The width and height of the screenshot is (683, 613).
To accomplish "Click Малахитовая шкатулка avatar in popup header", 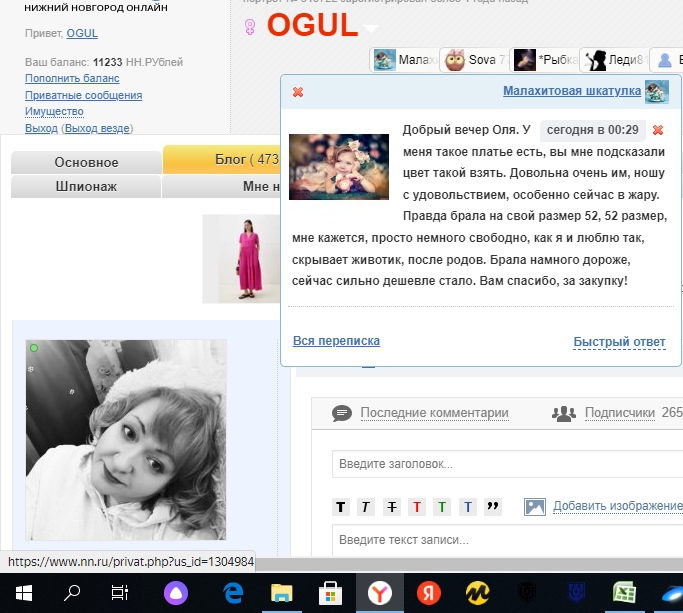I will (x=656, y=91).
